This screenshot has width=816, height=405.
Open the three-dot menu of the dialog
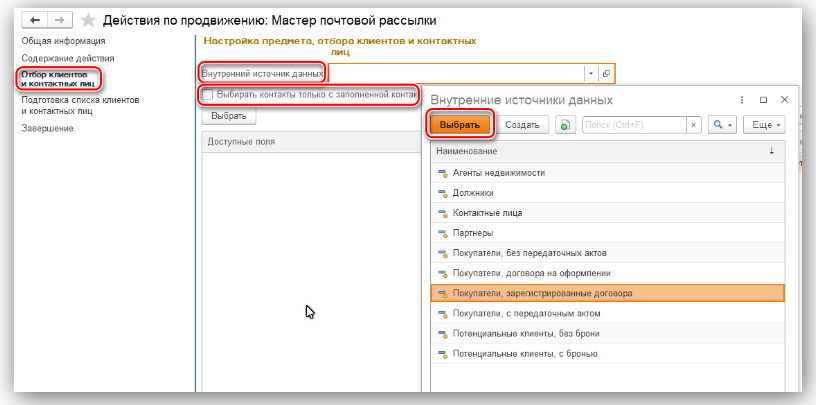click(x=742, y=100)
